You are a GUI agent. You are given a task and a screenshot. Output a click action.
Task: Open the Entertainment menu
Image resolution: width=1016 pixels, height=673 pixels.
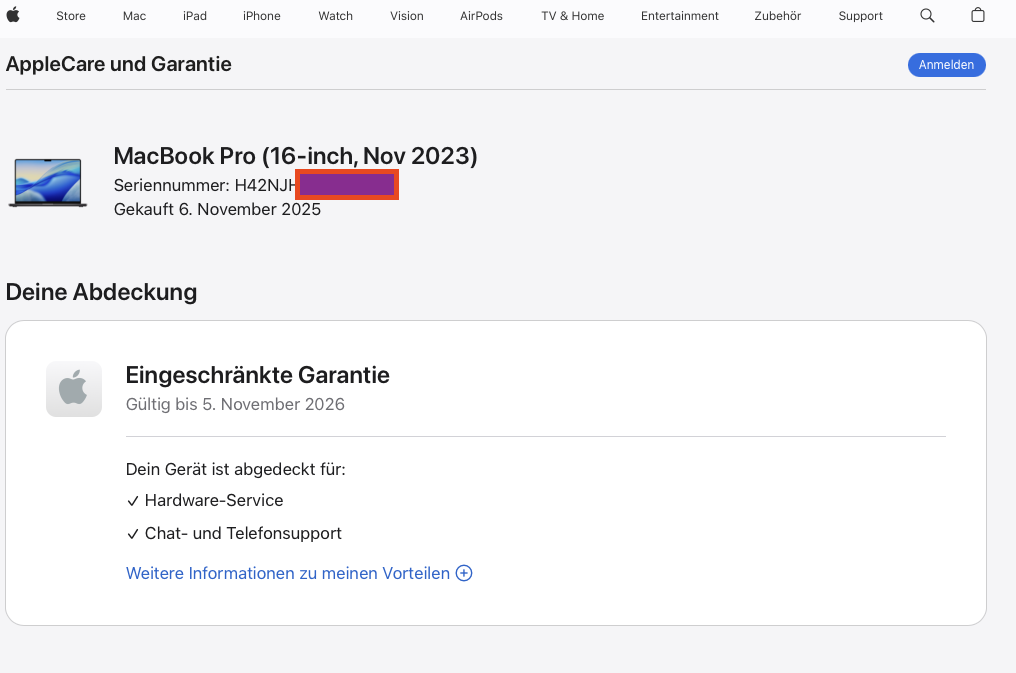coord(680,16)
